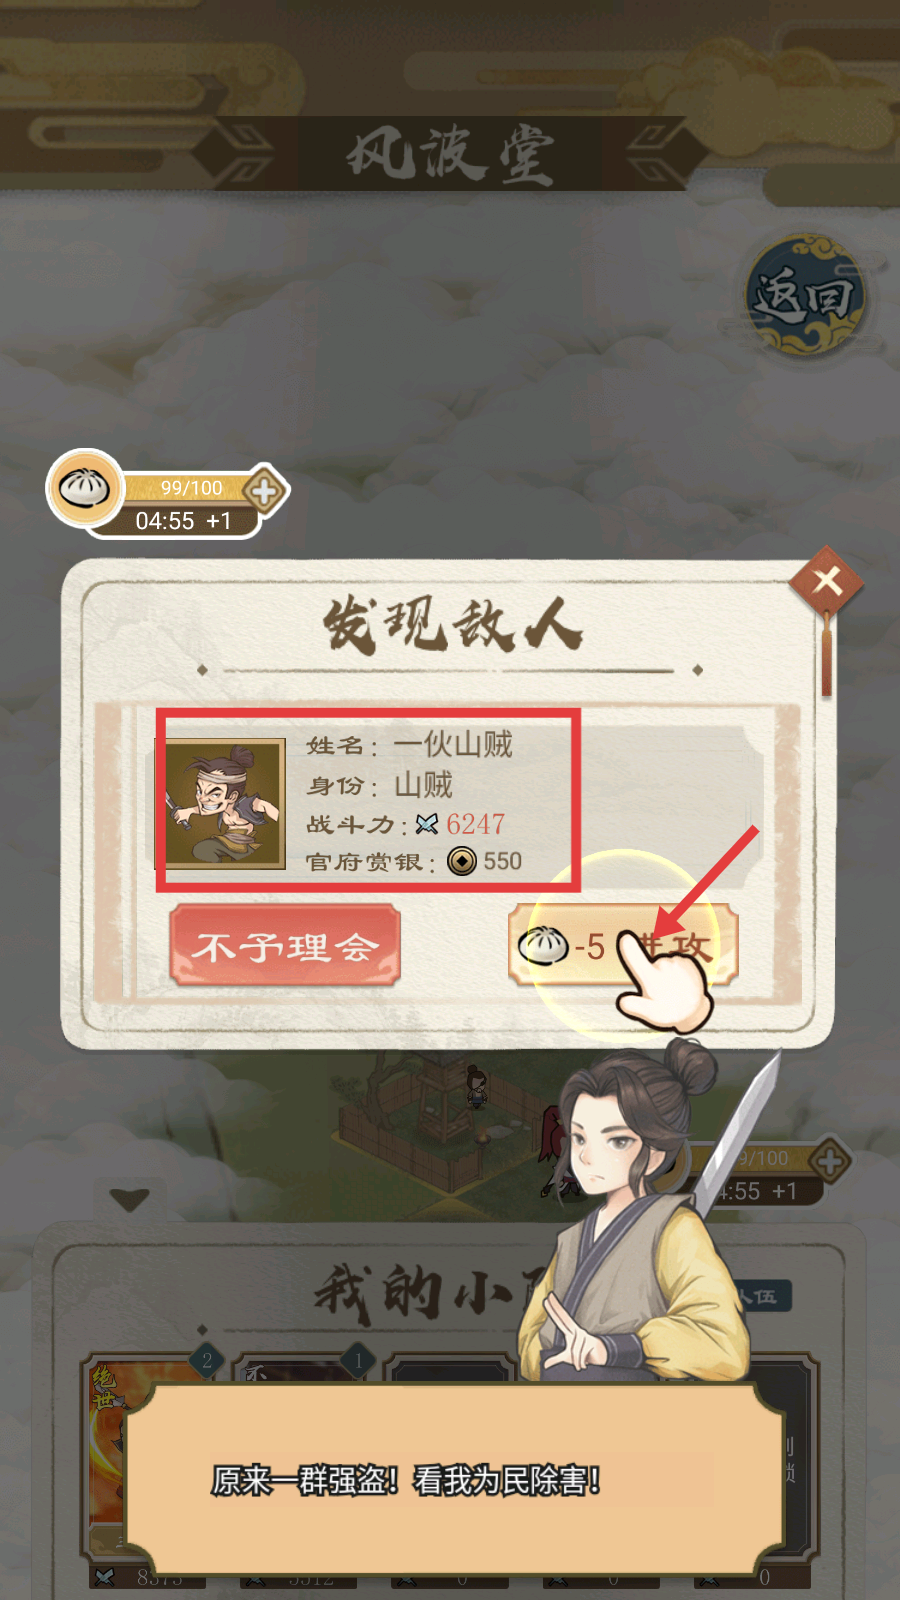Tap the round 返回 return button

pos(806,296)
